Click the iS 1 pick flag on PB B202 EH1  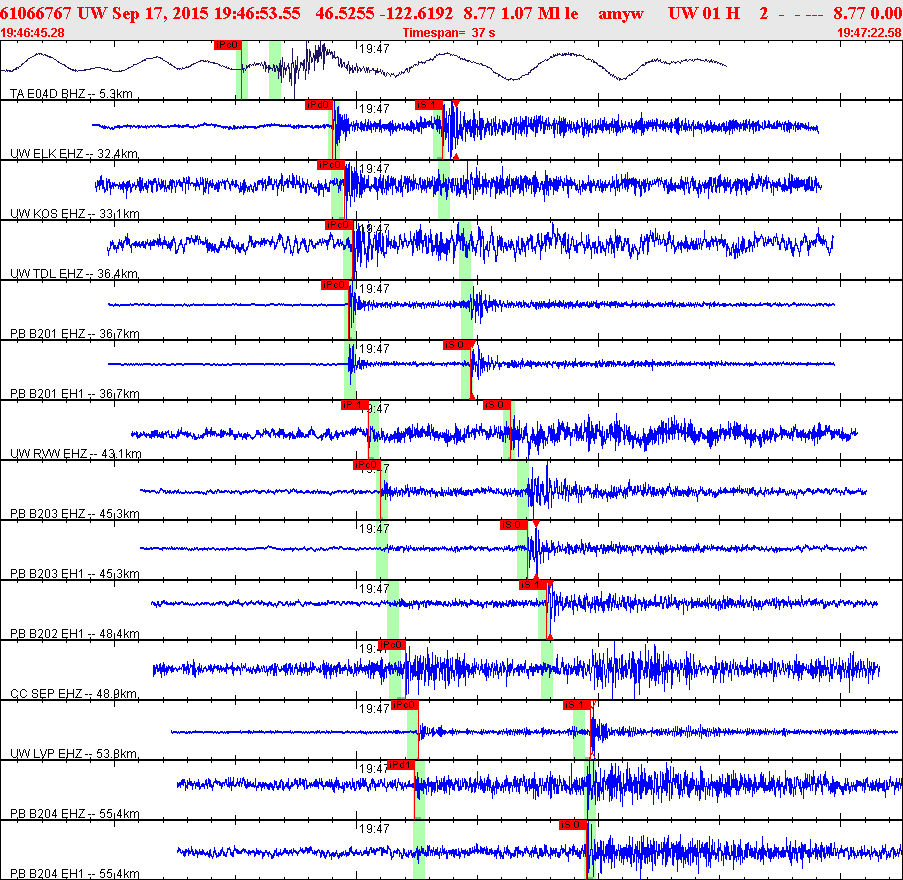point(533,585)
